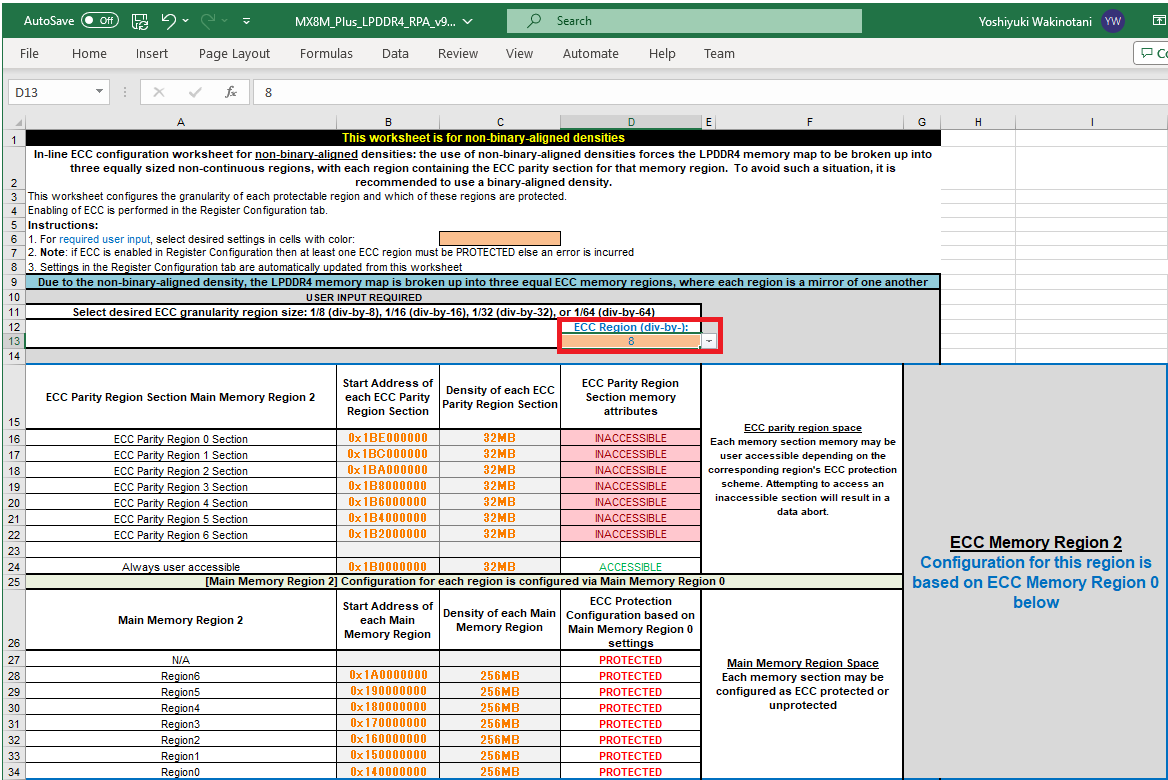The height and width of the screenshot is (780, 1168).
Task: Expand the Name Box dropdown
Action: 99,92
